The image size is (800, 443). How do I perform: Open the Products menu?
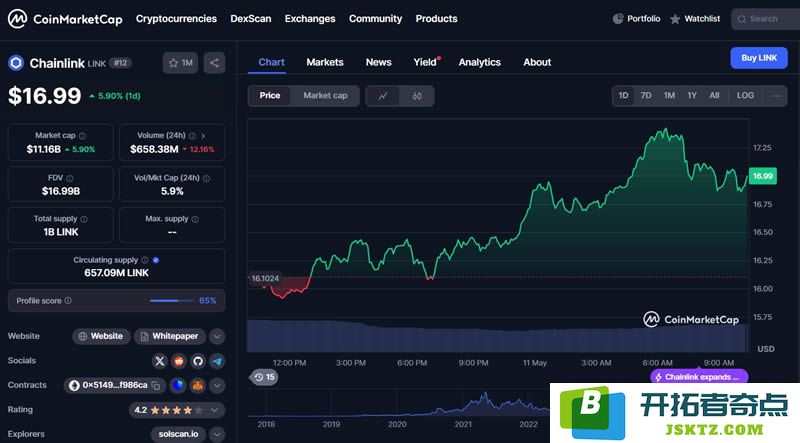tap(436, 19)
